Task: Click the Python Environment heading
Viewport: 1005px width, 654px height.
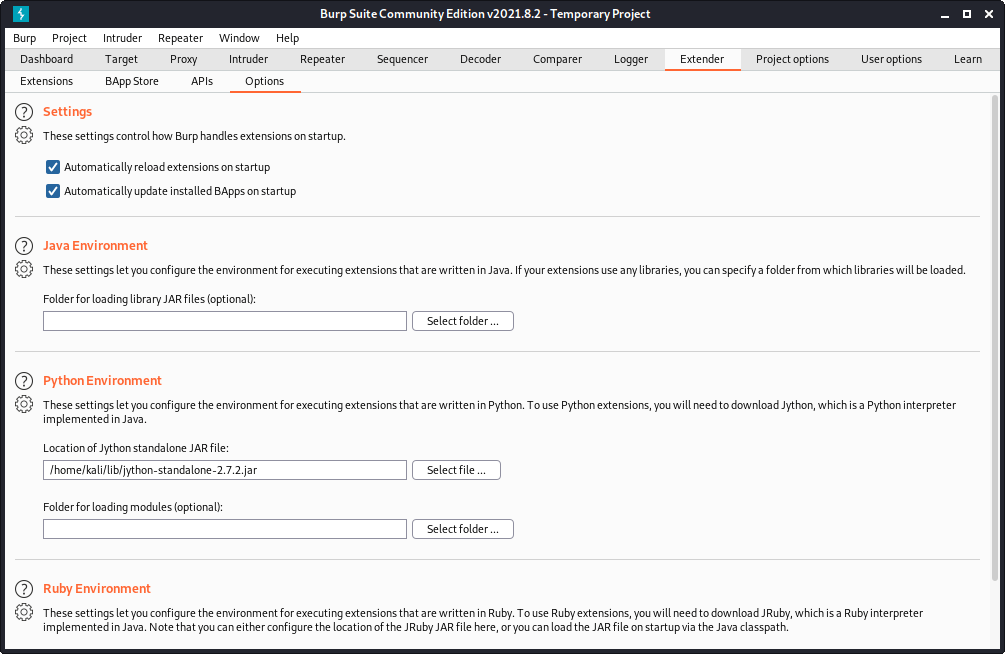Action: [102, 381]
